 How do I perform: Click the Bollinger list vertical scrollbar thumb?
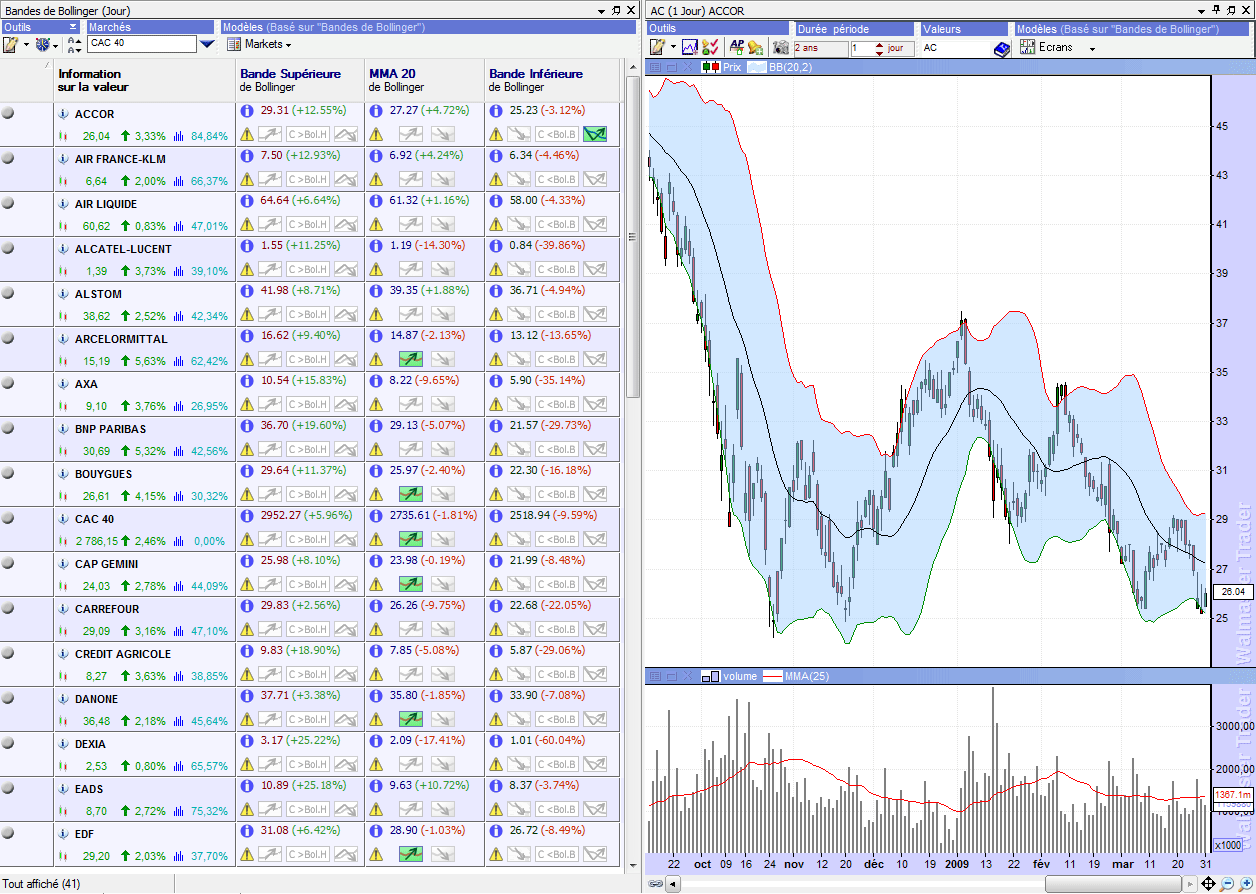(x=632, y=237)
